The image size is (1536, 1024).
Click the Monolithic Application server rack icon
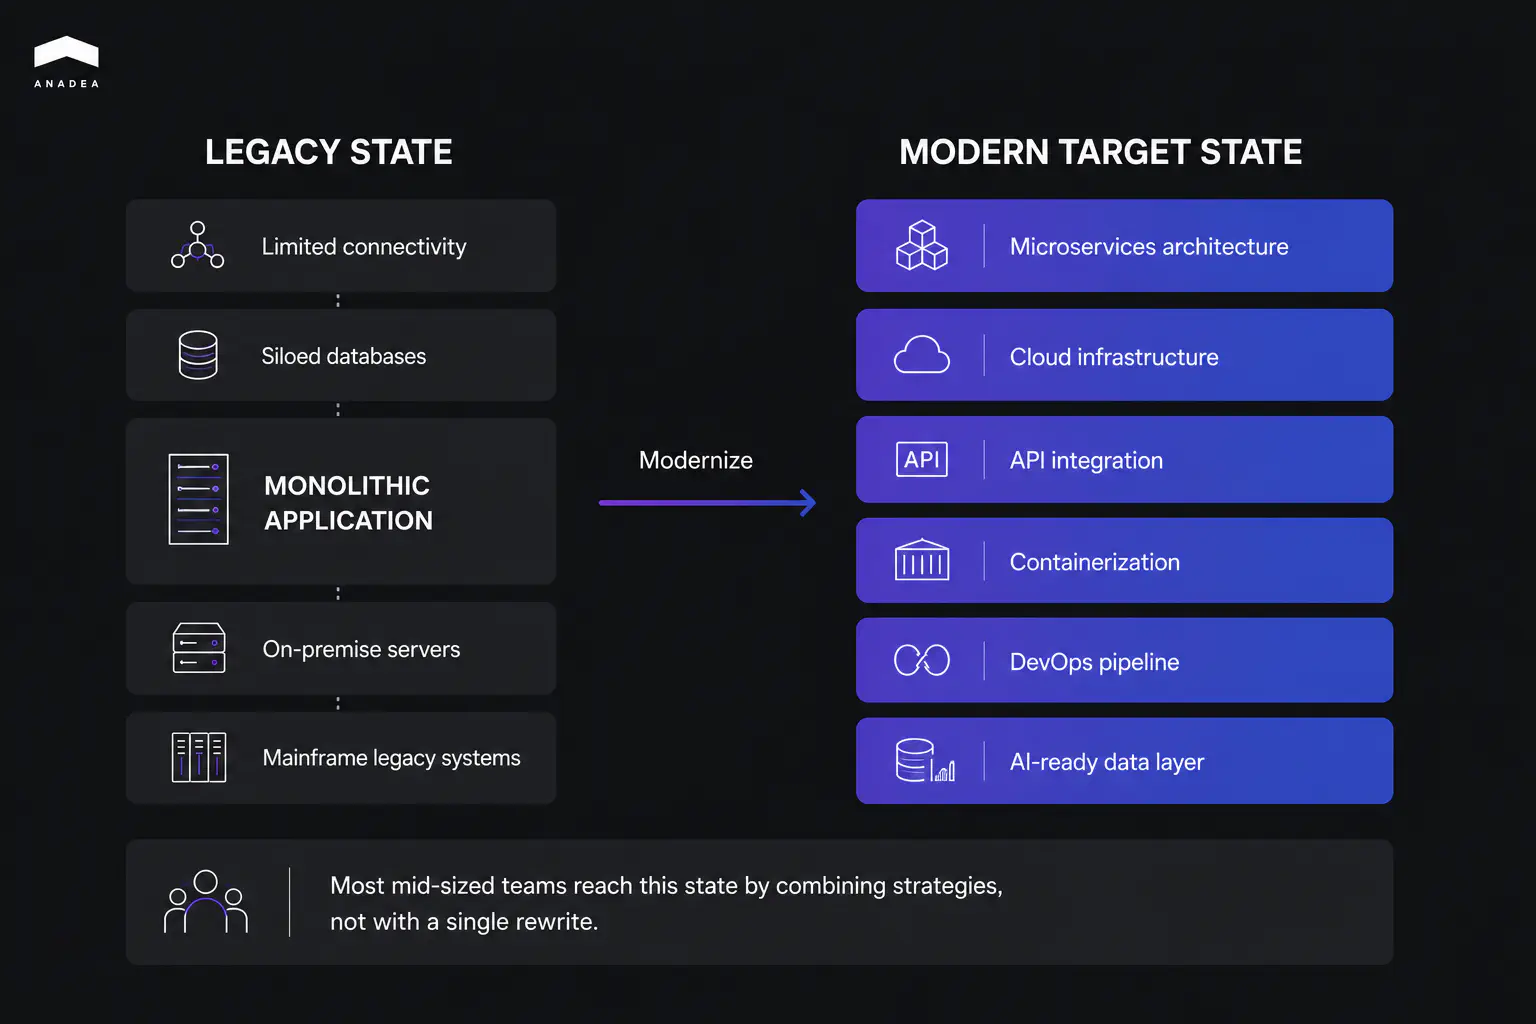click(198, 499)
